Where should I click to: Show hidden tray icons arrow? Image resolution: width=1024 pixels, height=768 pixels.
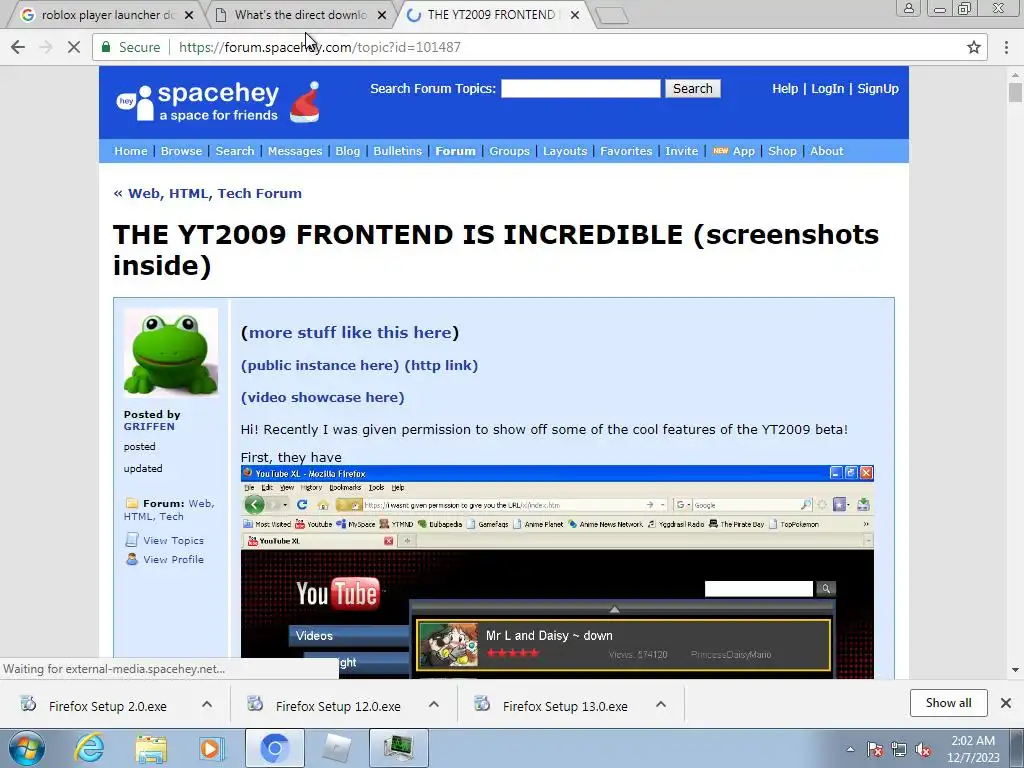(850, 749)
